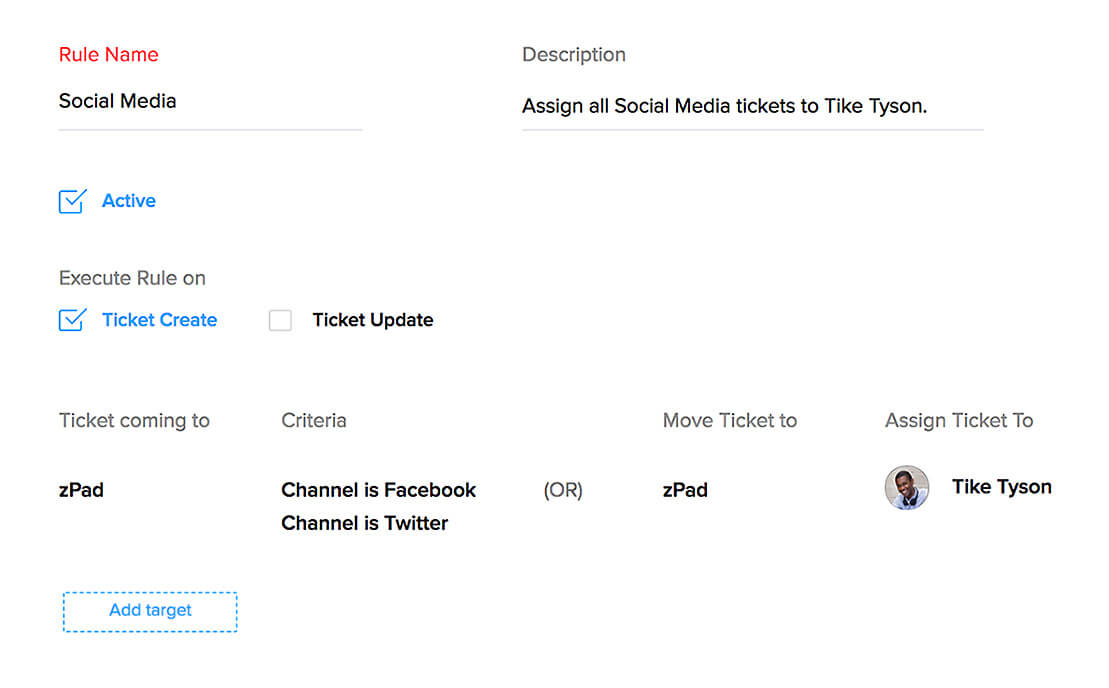Select the Channel is Facebook criterion
The width and height of the screenshot is (1109, 688).
point(378,490)
